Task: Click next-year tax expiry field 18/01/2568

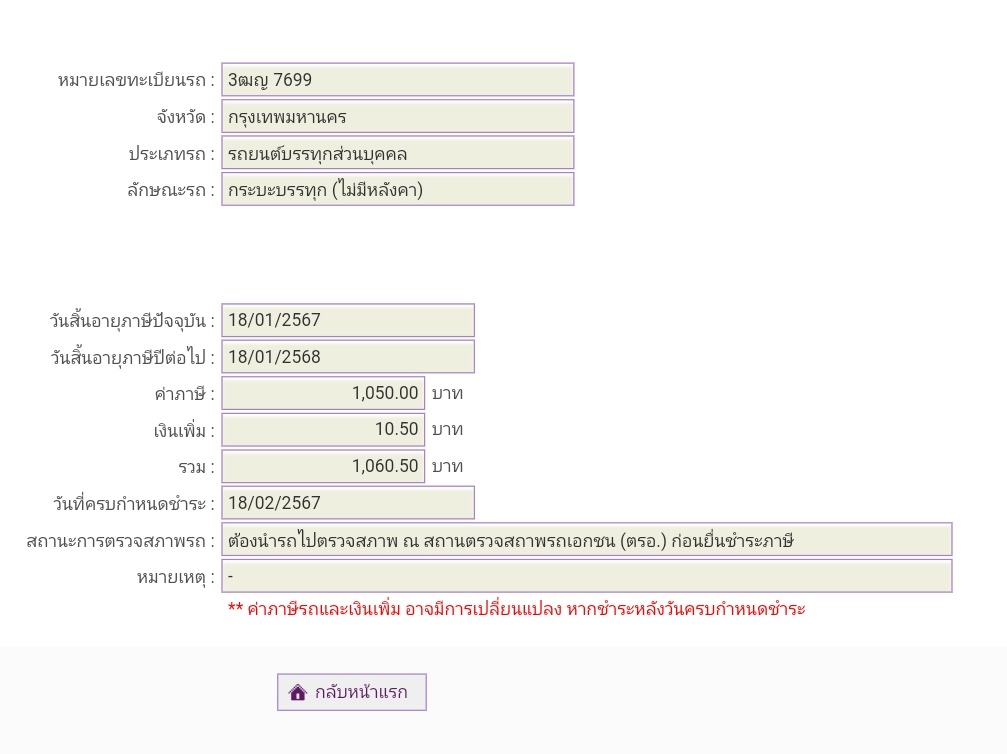Action: (348, 356)
